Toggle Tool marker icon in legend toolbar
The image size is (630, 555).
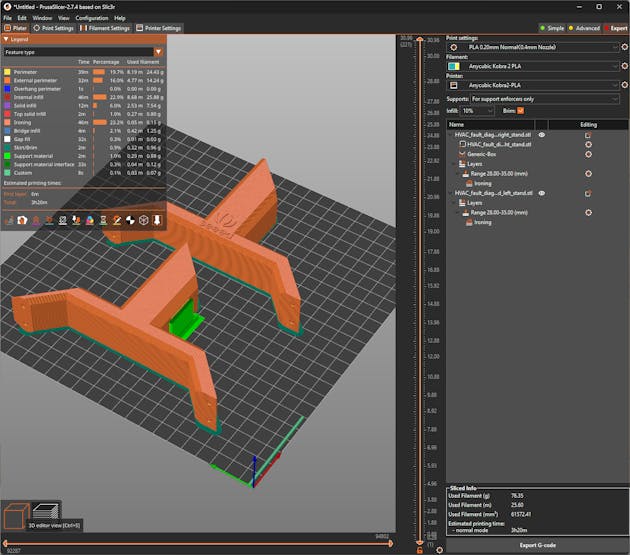coord(158,219)
